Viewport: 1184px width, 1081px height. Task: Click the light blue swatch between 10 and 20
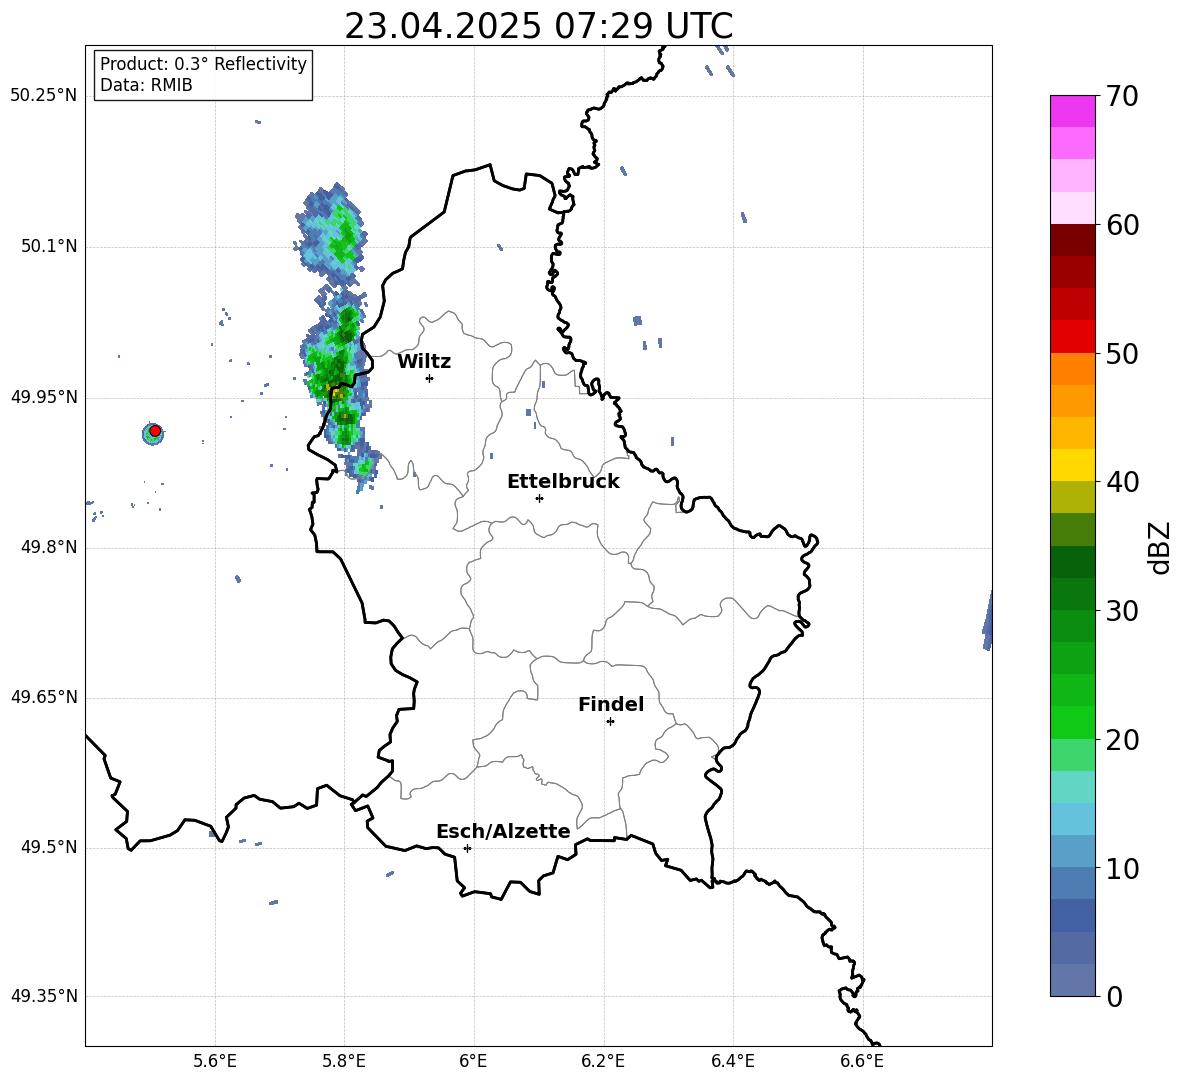click(1072, 819)
